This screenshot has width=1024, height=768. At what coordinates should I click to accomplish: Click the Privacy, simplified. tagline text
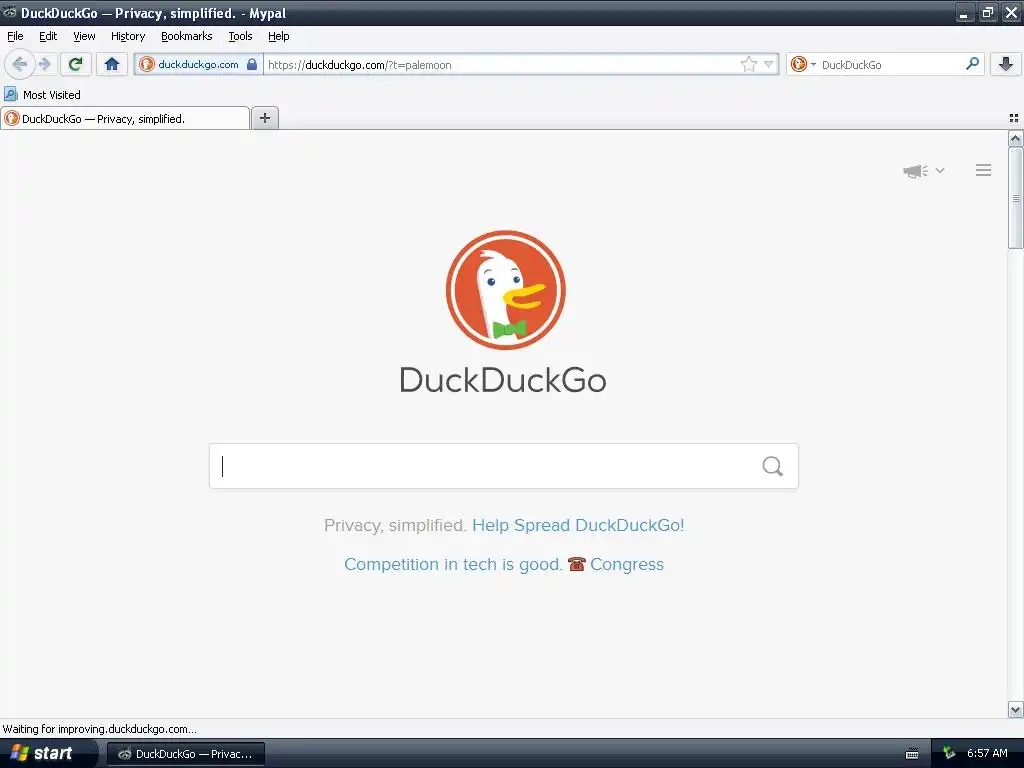point(395,525)
